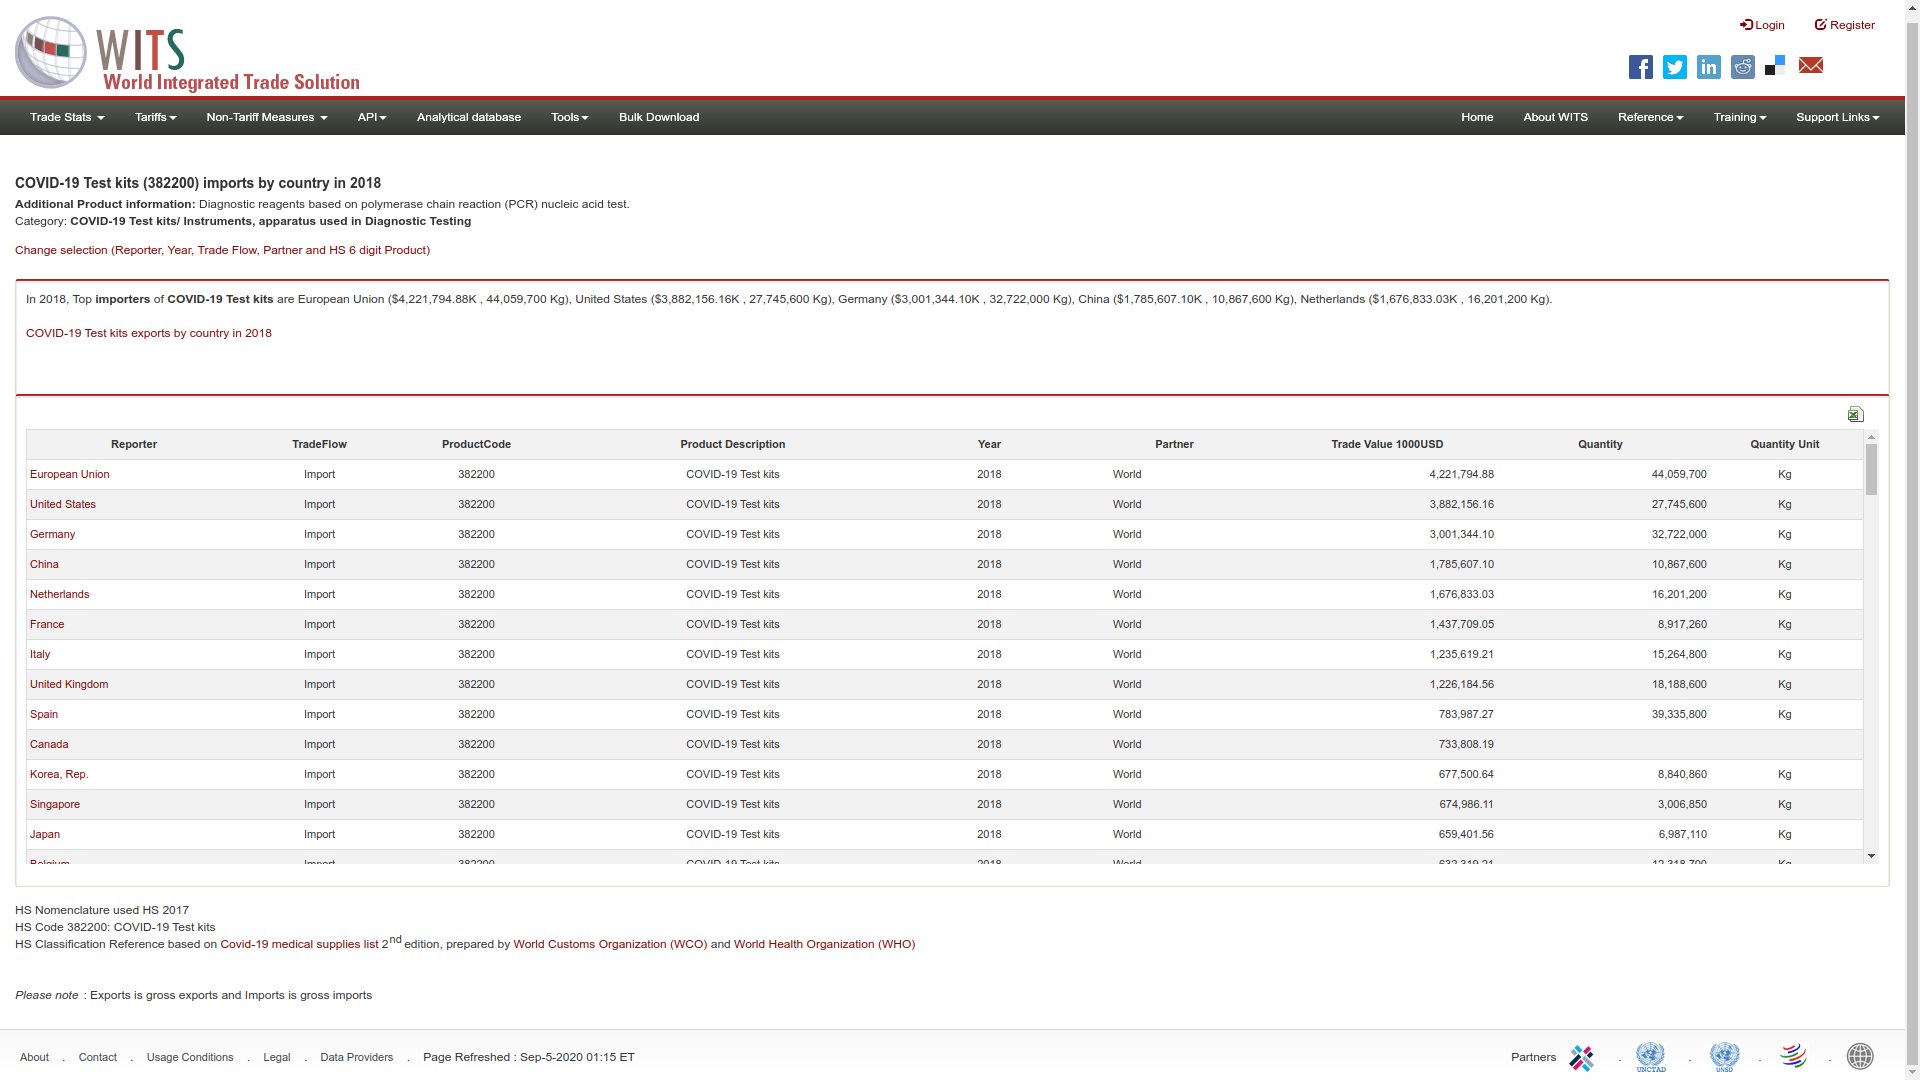
Task: Open France reporter link
Action: 47,624
